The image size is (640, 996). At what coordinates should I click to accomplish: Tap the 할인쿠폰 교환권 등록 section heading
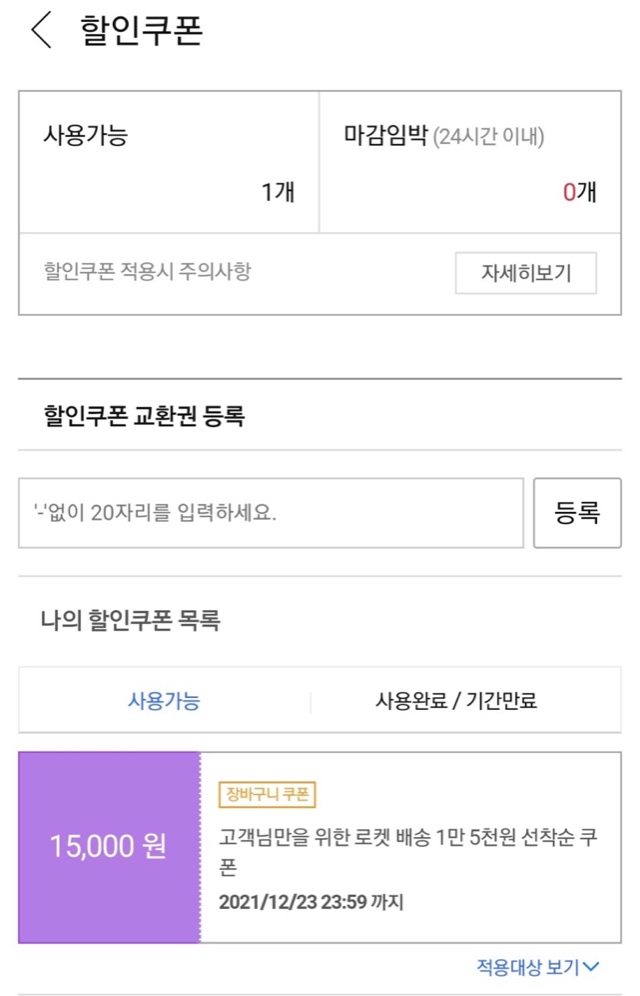pyautogui.click(x=144, y=415)
